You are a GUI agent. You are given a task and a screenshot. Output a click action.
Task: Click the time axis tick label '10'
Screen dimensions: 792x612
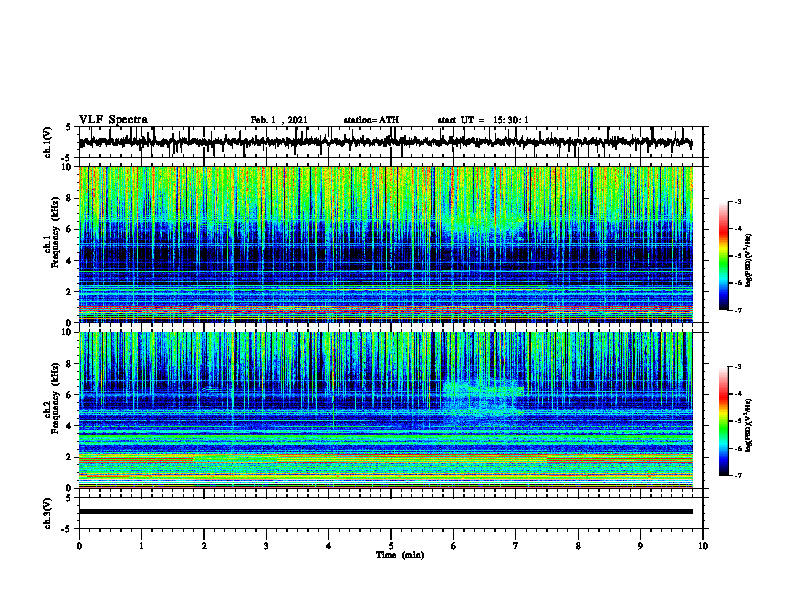point(703,546)
